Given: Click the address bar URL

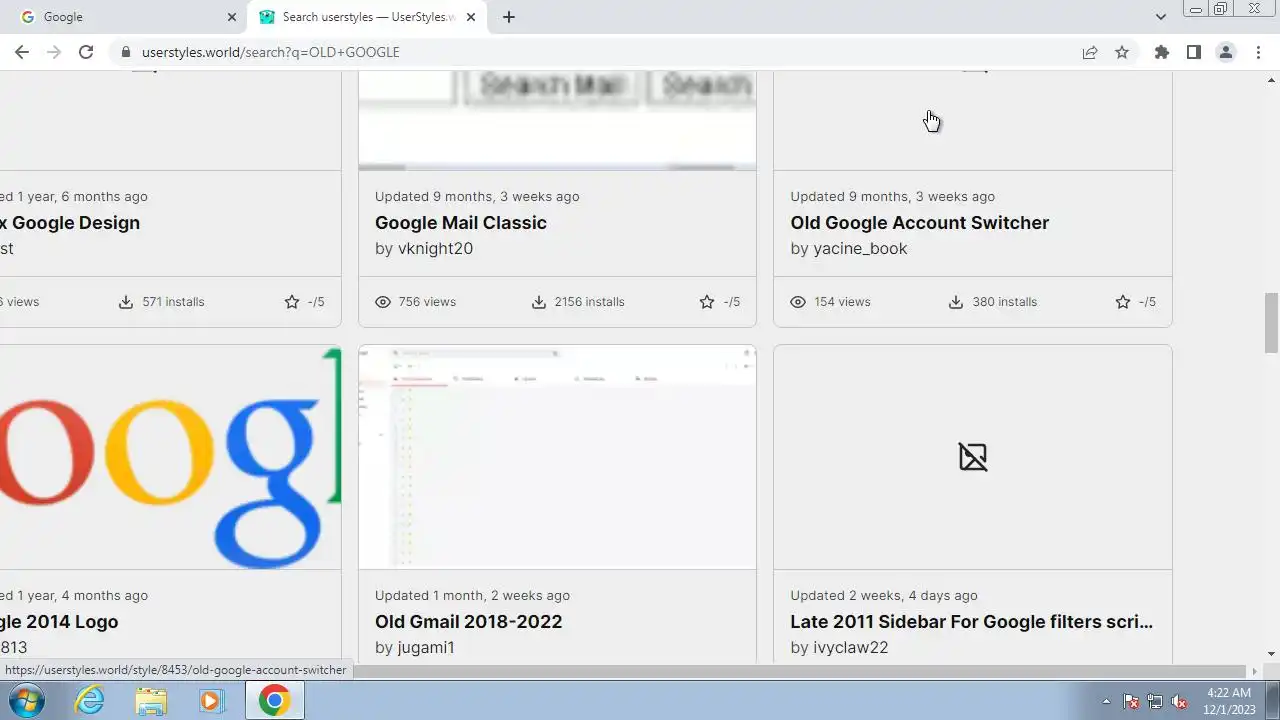Looking at the screenshot, I should tap(270, 52).
